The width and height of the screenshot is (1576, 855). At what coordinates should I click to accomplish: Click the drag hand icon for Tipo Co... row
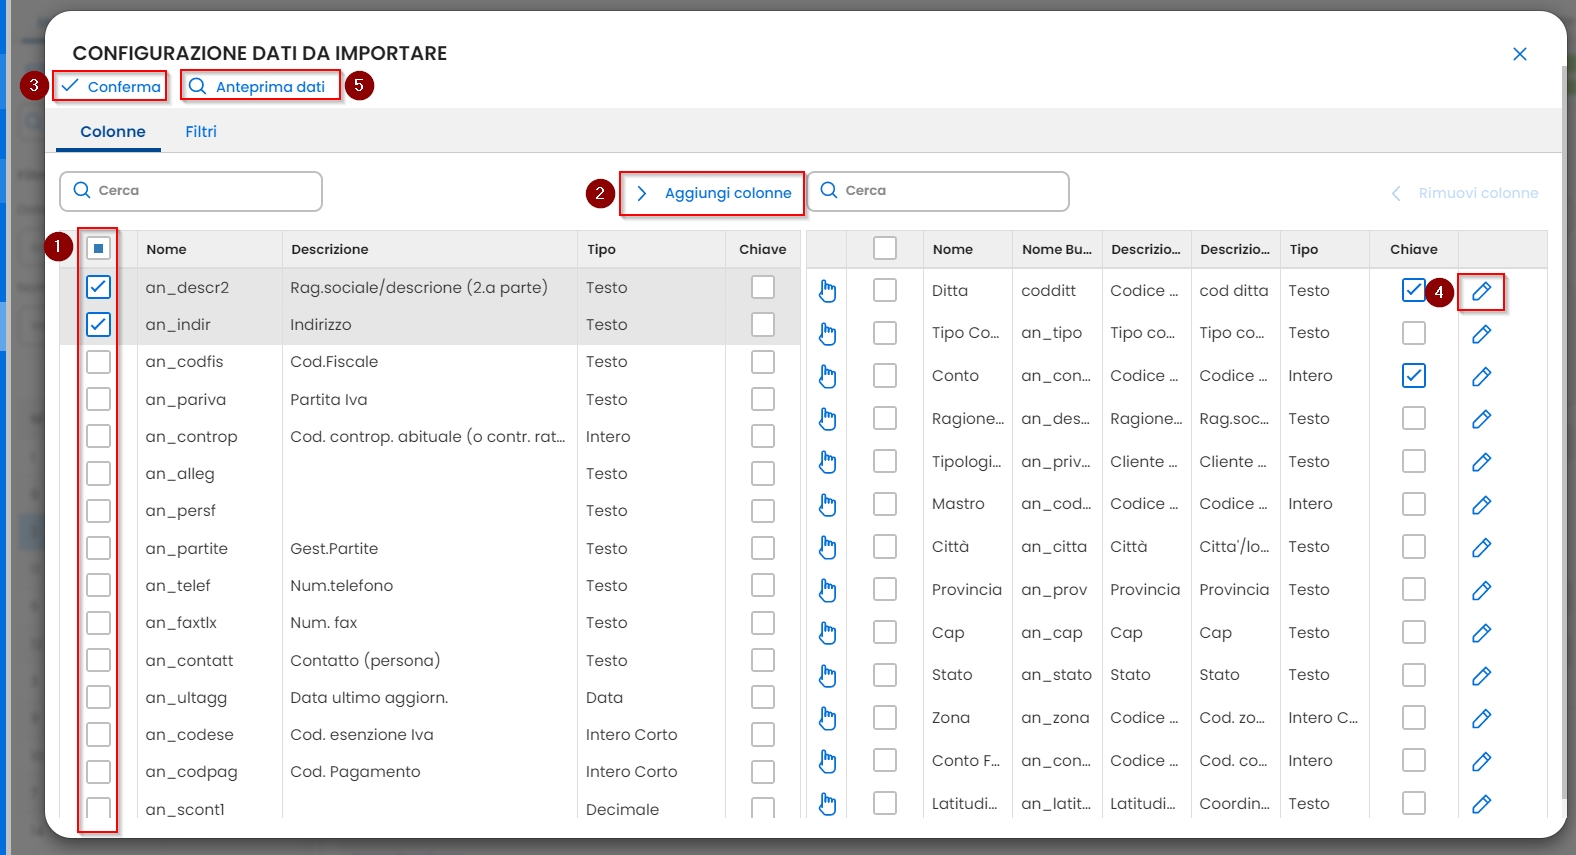click(x=827, y=334)
